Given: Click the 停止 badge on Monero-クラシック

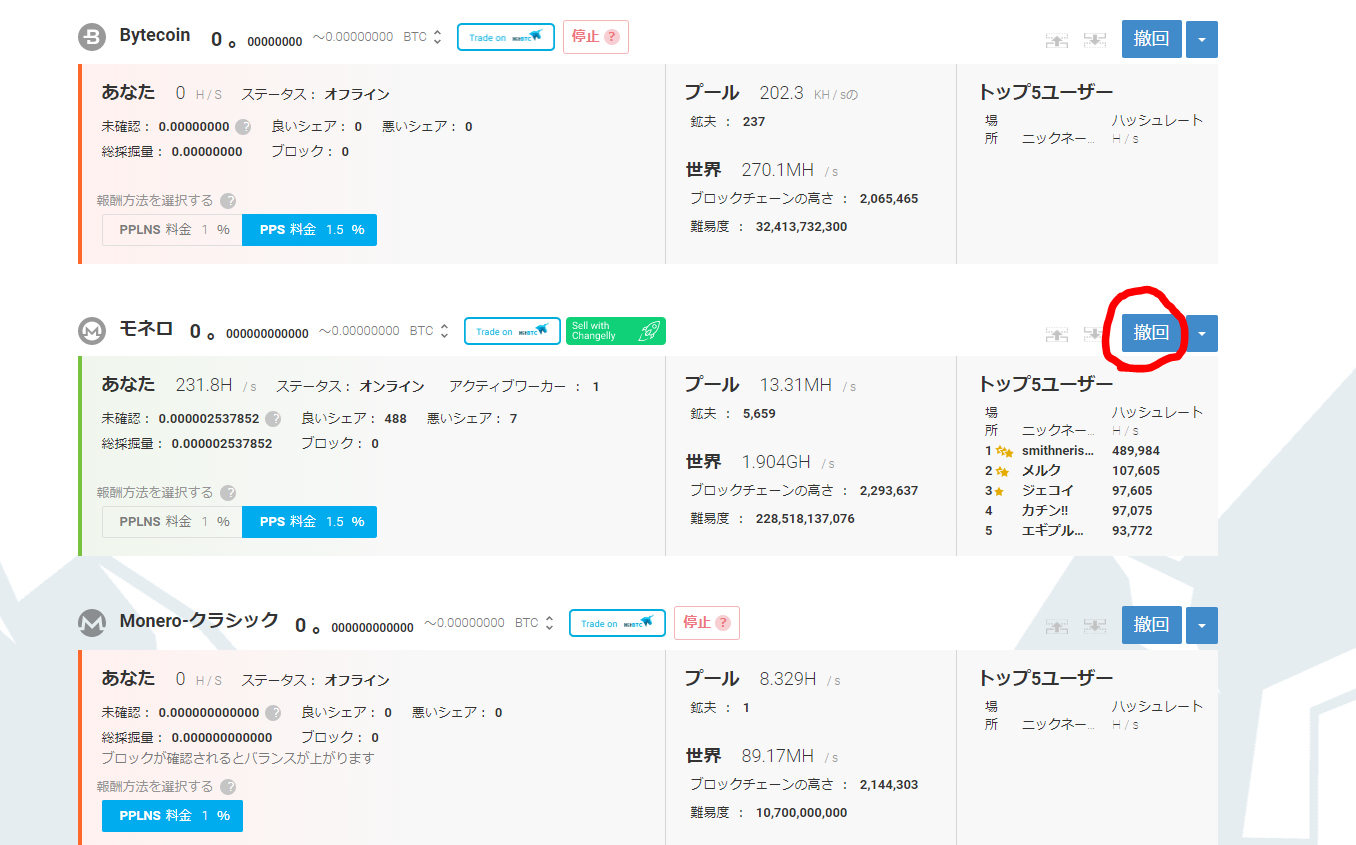Looking at the screenshot, I should coord(707,623).
